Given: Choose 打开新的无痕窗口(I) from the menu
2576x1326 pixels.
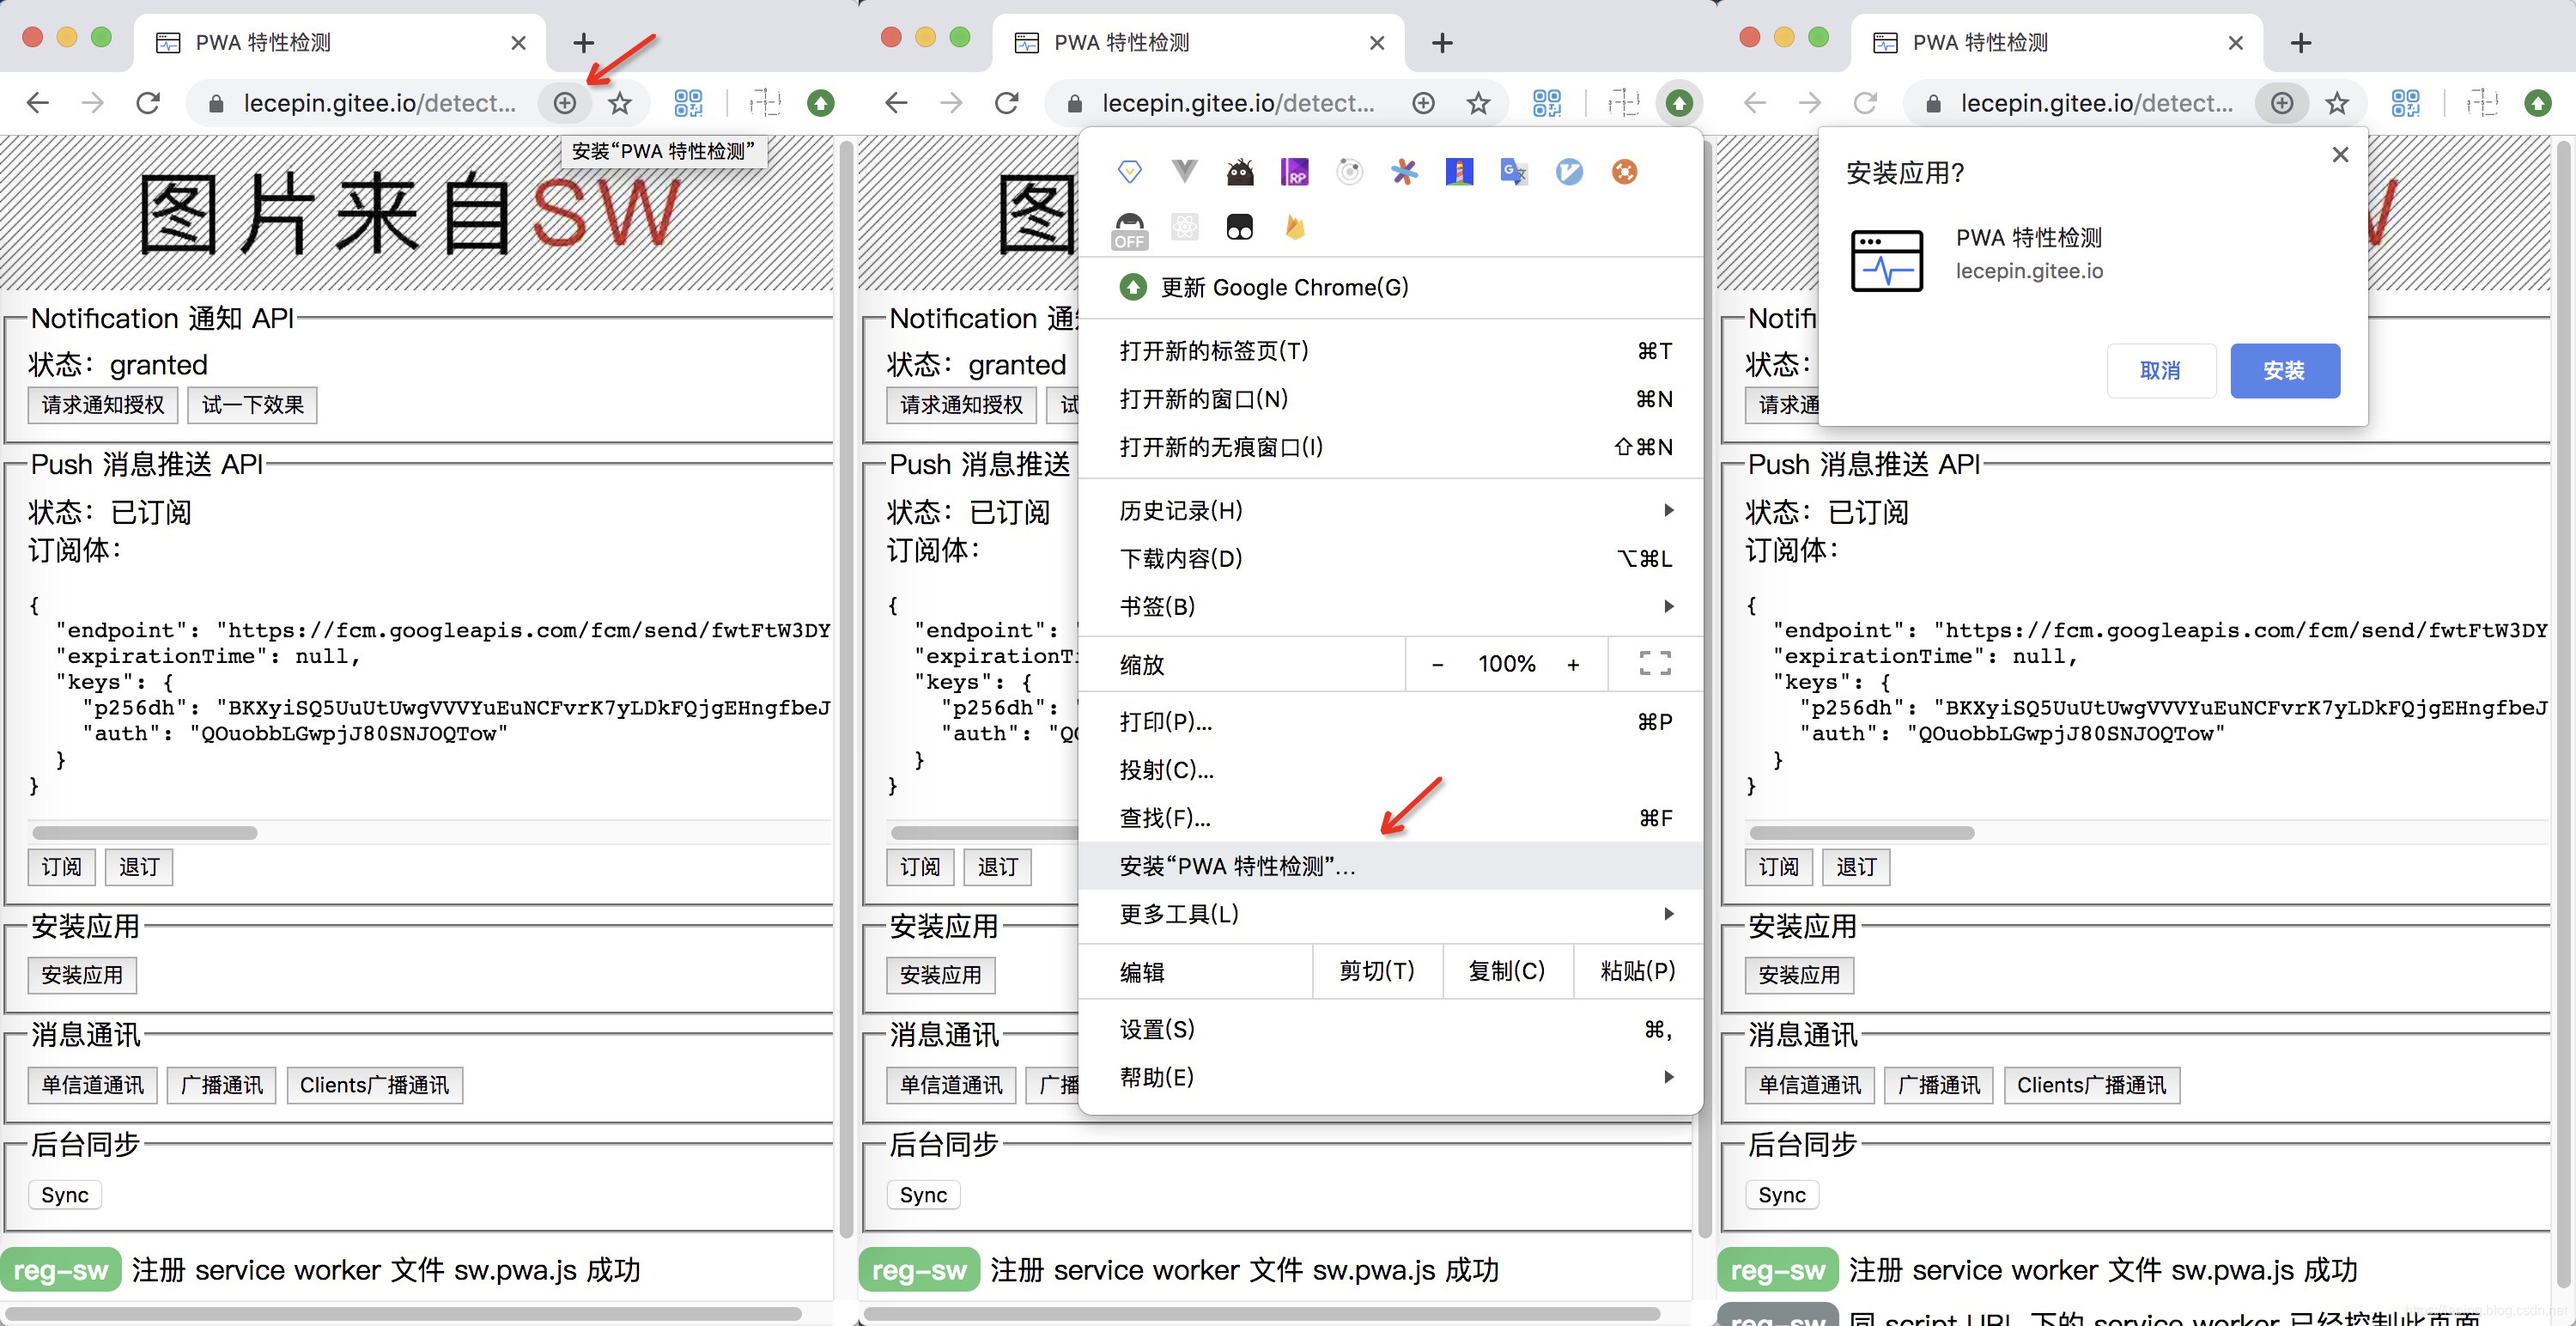Looking at the screenshot, I should tap(1221, 447).
